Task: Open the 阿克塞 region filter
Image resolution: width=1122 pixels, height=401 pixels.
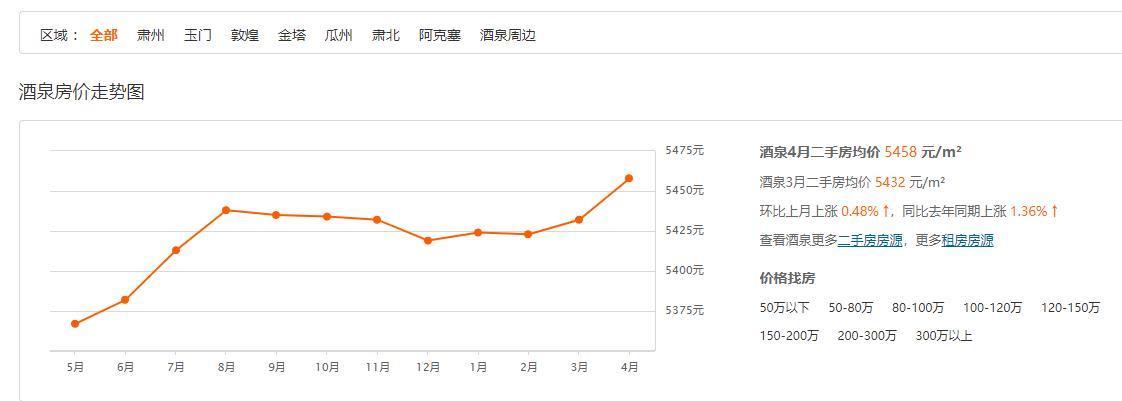Action: click(440, 35)
